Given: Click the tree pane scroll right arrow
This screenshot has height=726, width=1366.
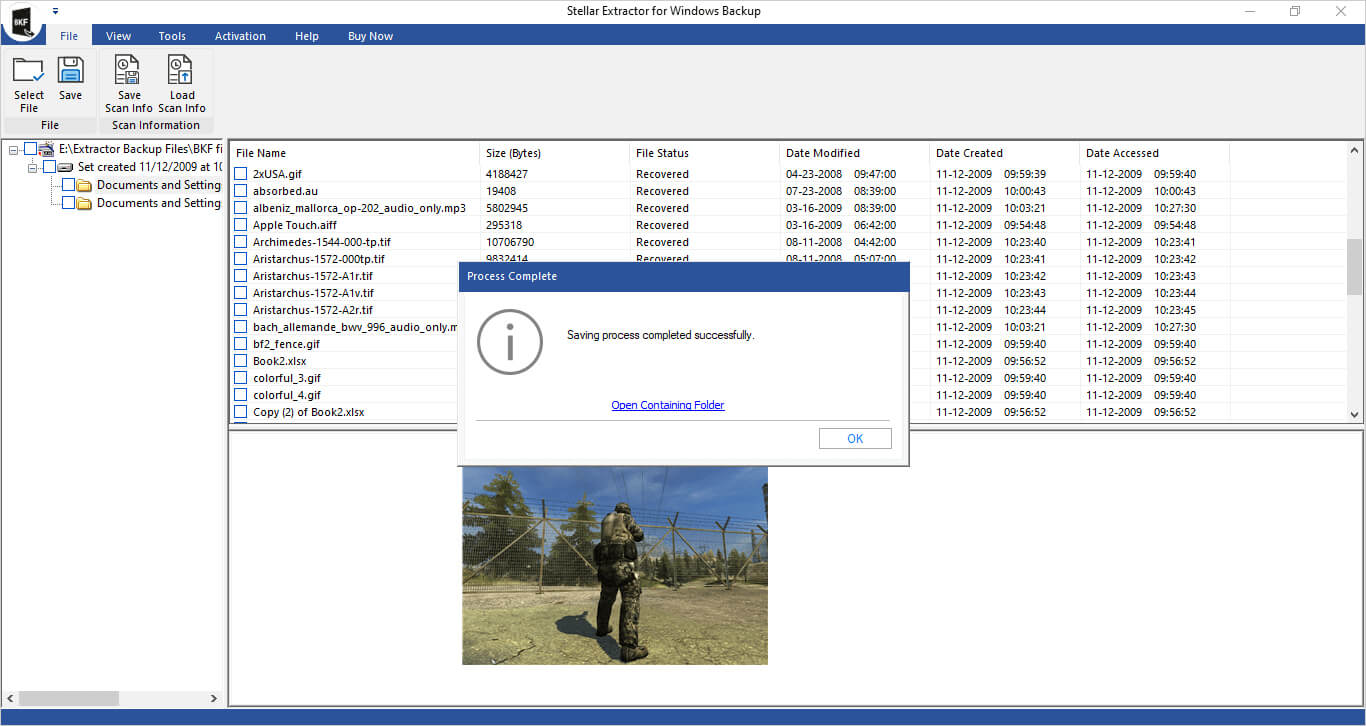Looking at the screenshot, I should (214, 698).
